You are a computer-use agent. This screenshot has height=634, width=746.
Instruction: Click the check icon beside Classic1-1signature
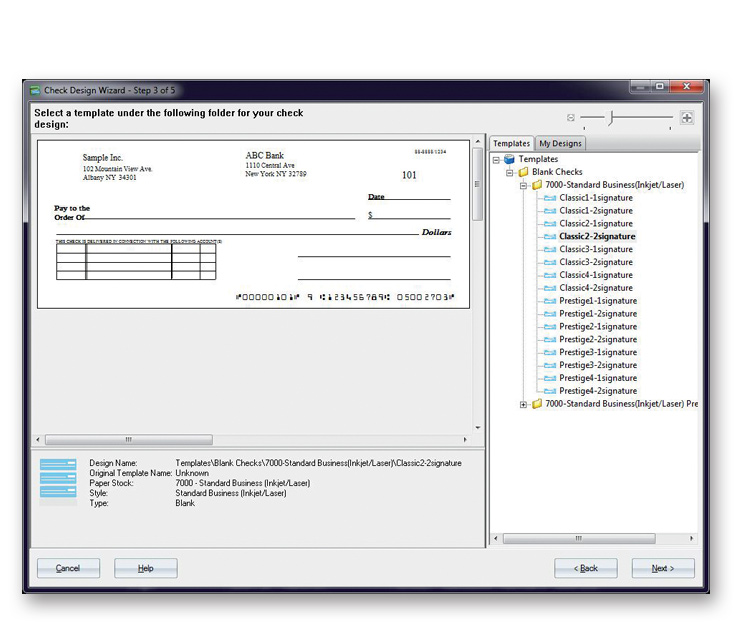[x=549, y=198]
